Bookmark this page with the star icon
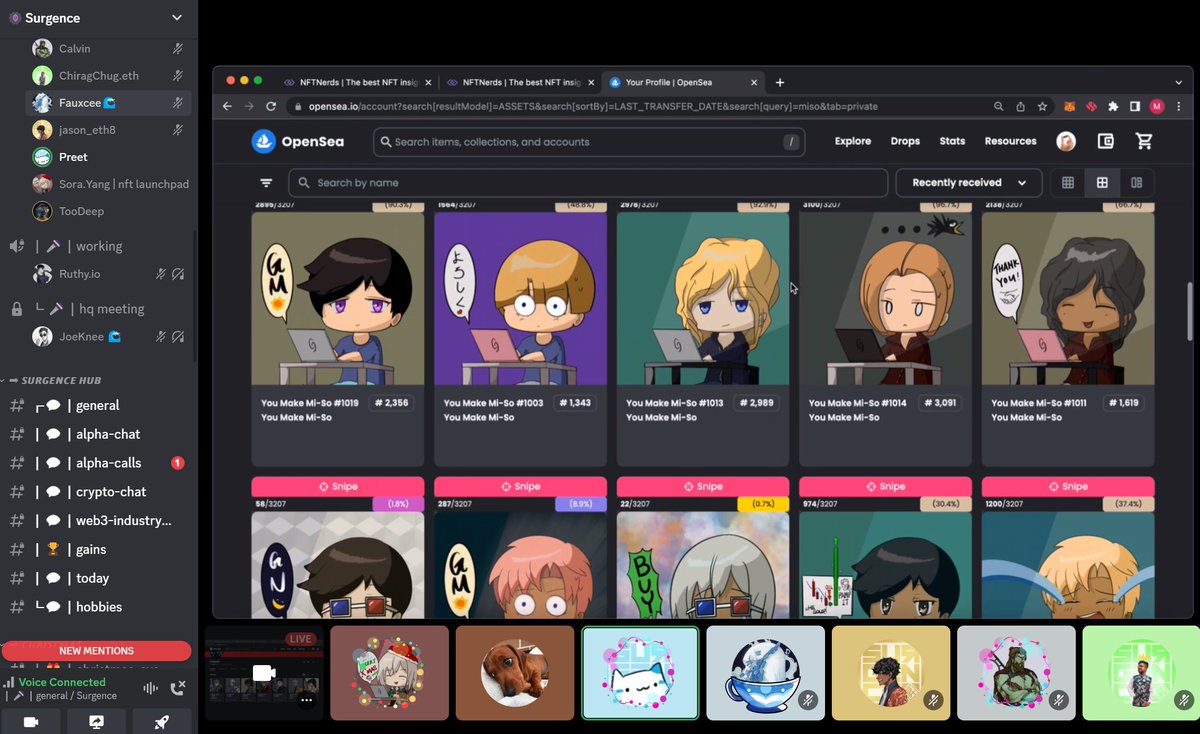Screen dimensions: 1200x734 click(1042, 106)
